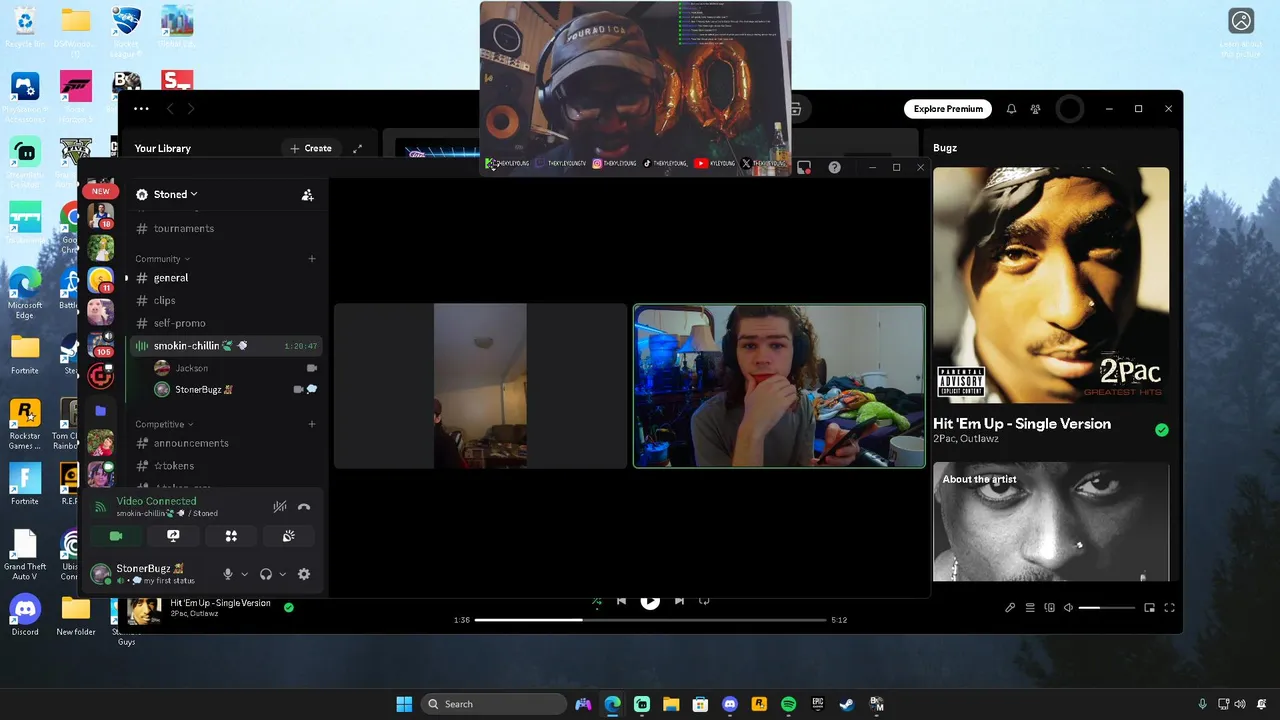The width and height of the screenshot is (1280, 720).
Task: Toggle saved checkmark beside sidebar song title
Action: 1161,430
